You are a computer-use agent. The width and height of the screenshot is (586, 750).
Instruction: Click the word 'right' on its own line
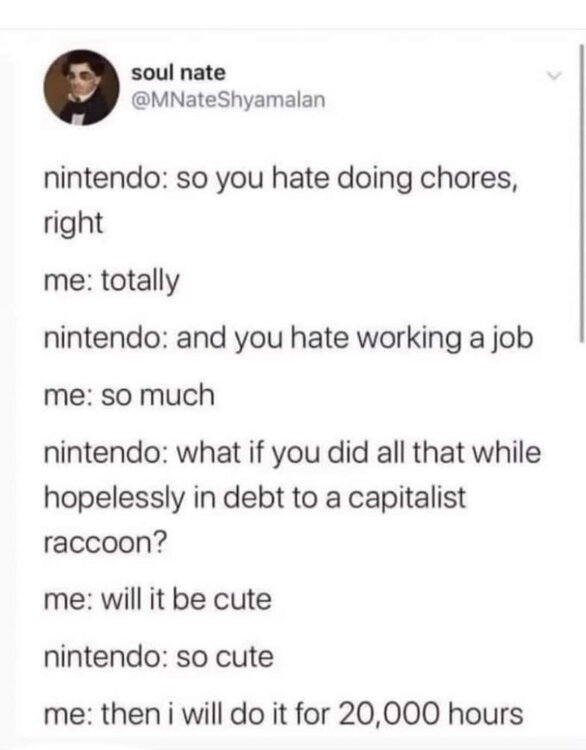tap(73, 223)
